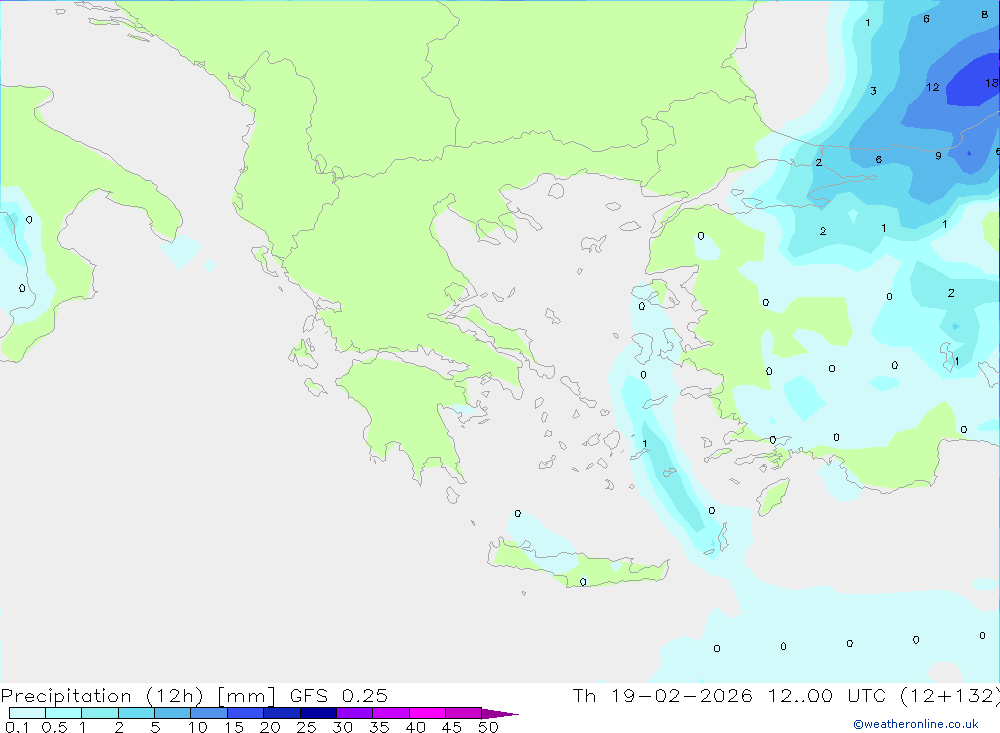Click the legend label "35"
Image resolution: width=1000 pixels, height=733 pixels.
coord(379,727)
